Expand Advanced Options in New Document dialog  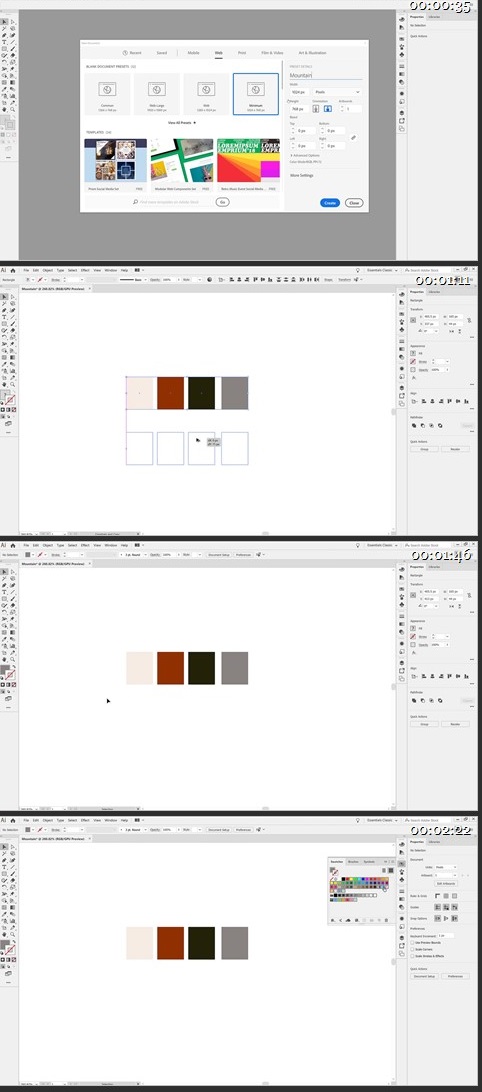click(303, 155)
